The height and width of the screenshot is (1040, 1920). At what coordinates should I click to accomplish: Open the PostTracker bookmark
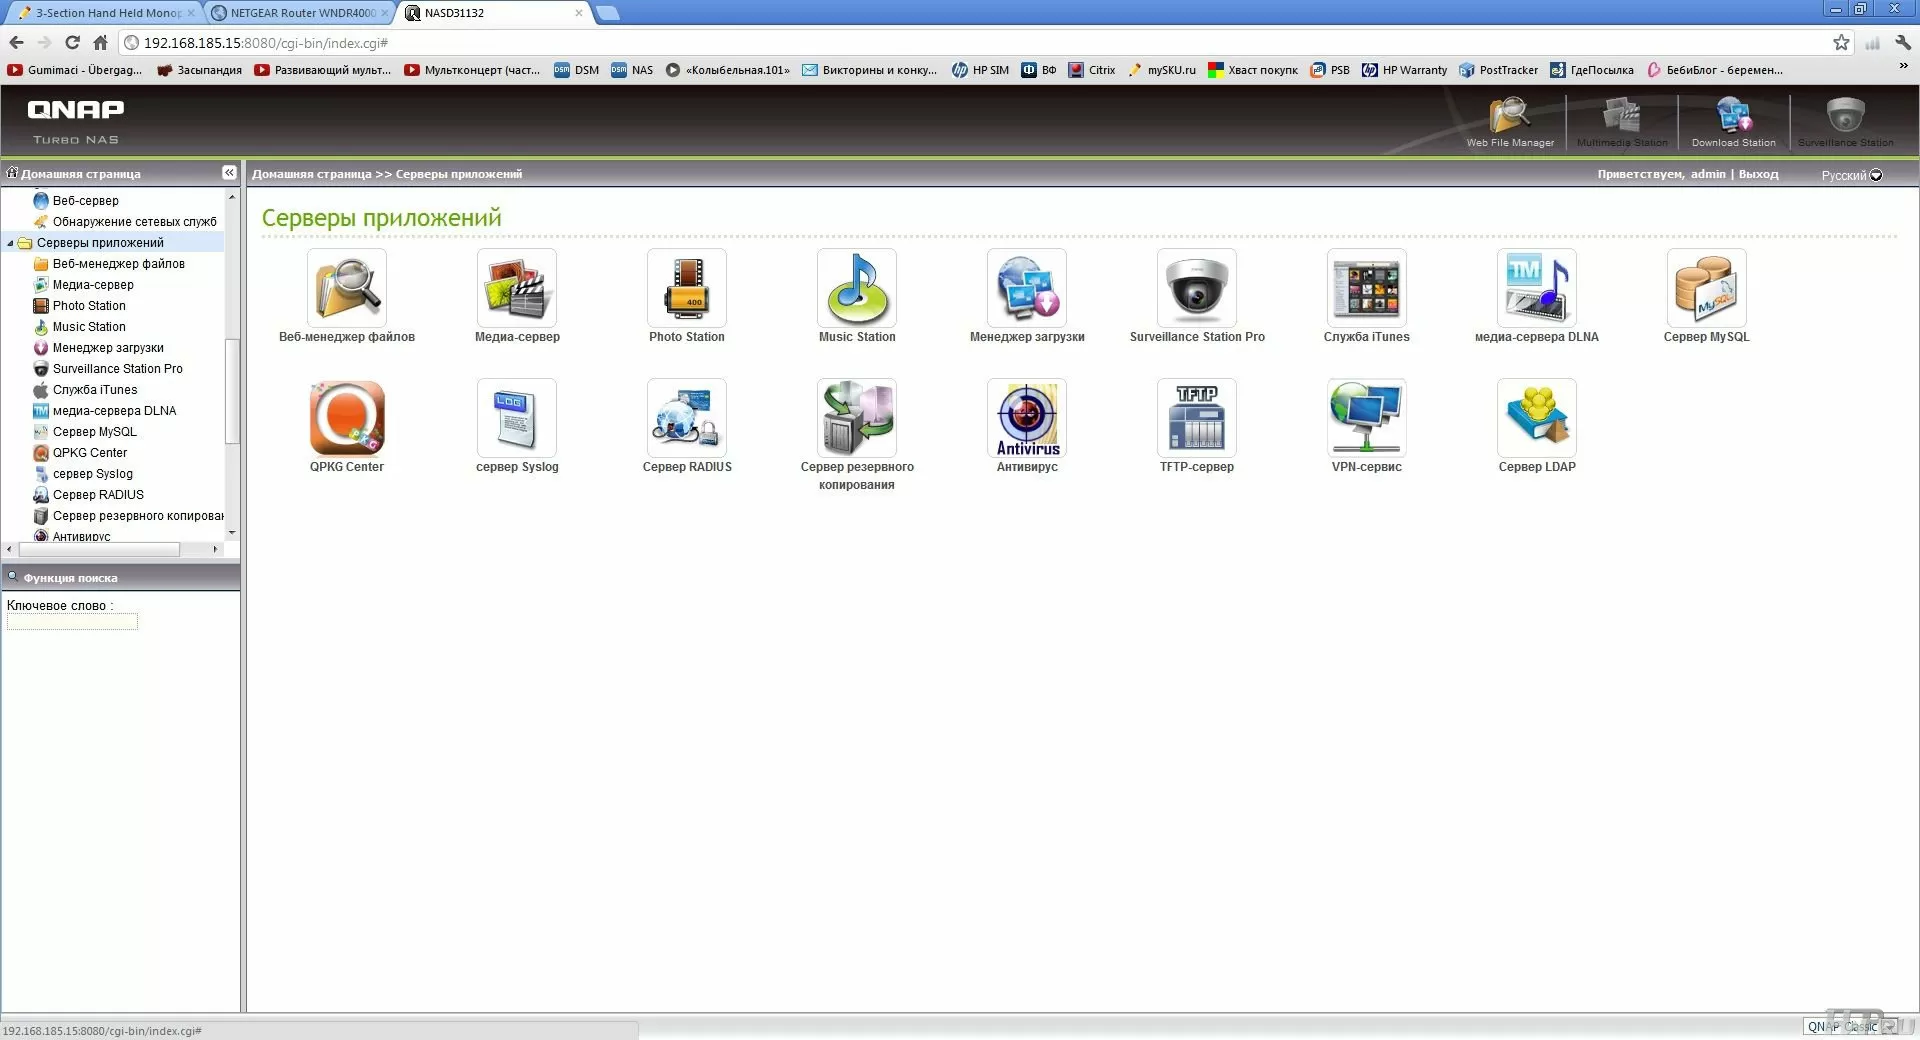pyautogui.click(x=1498, y=70)
